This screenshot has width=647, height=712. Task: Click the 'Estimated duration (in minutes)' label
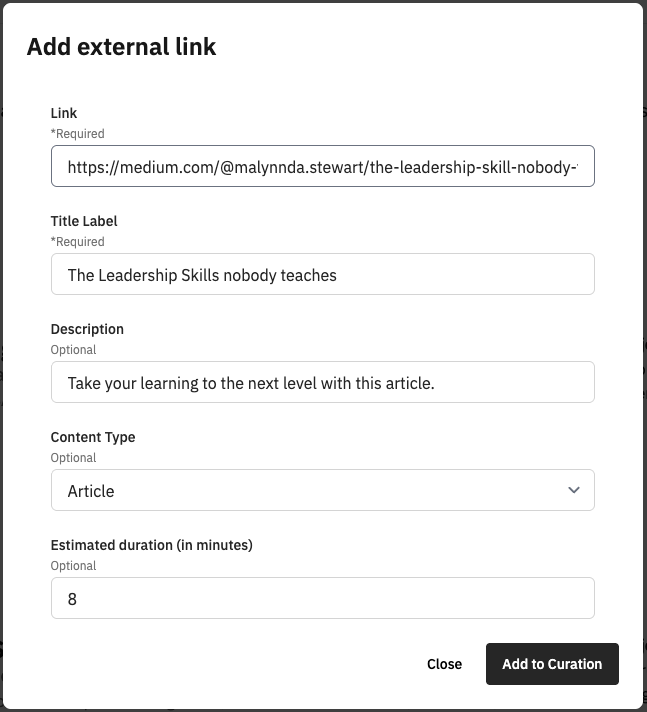click(151, 545)
